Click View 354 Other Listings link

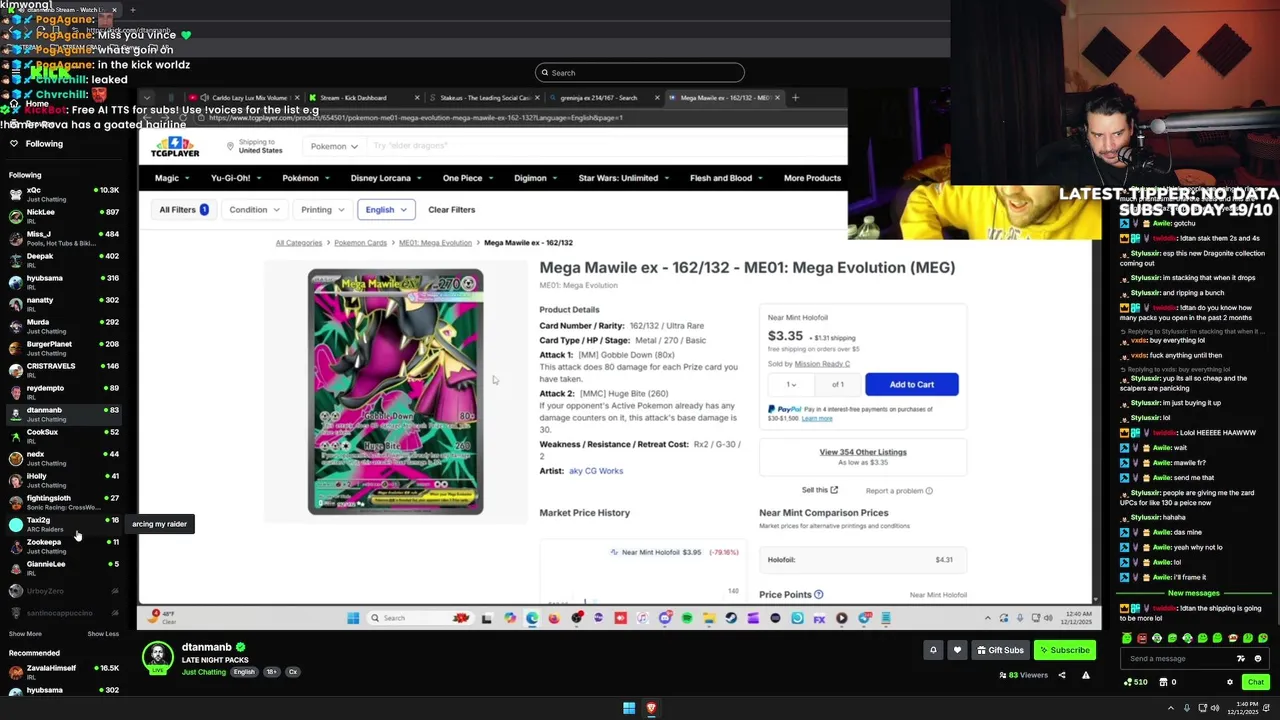pos(863,452)
